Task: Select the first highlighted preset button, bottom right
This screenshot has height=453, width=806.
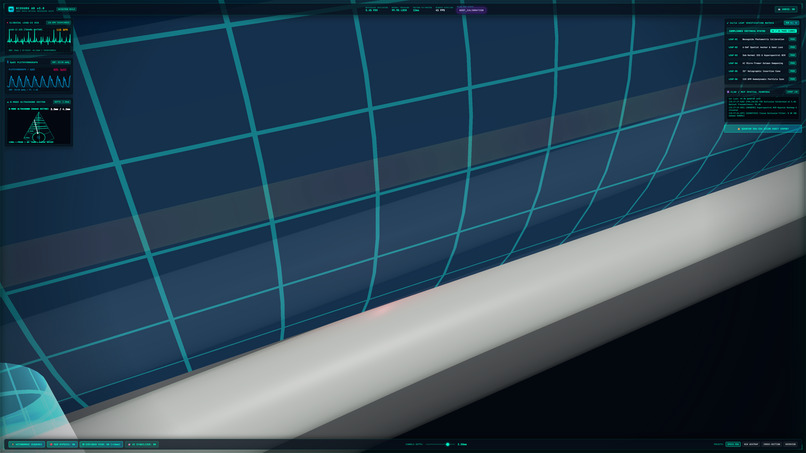Action: [x=733, y=444]
